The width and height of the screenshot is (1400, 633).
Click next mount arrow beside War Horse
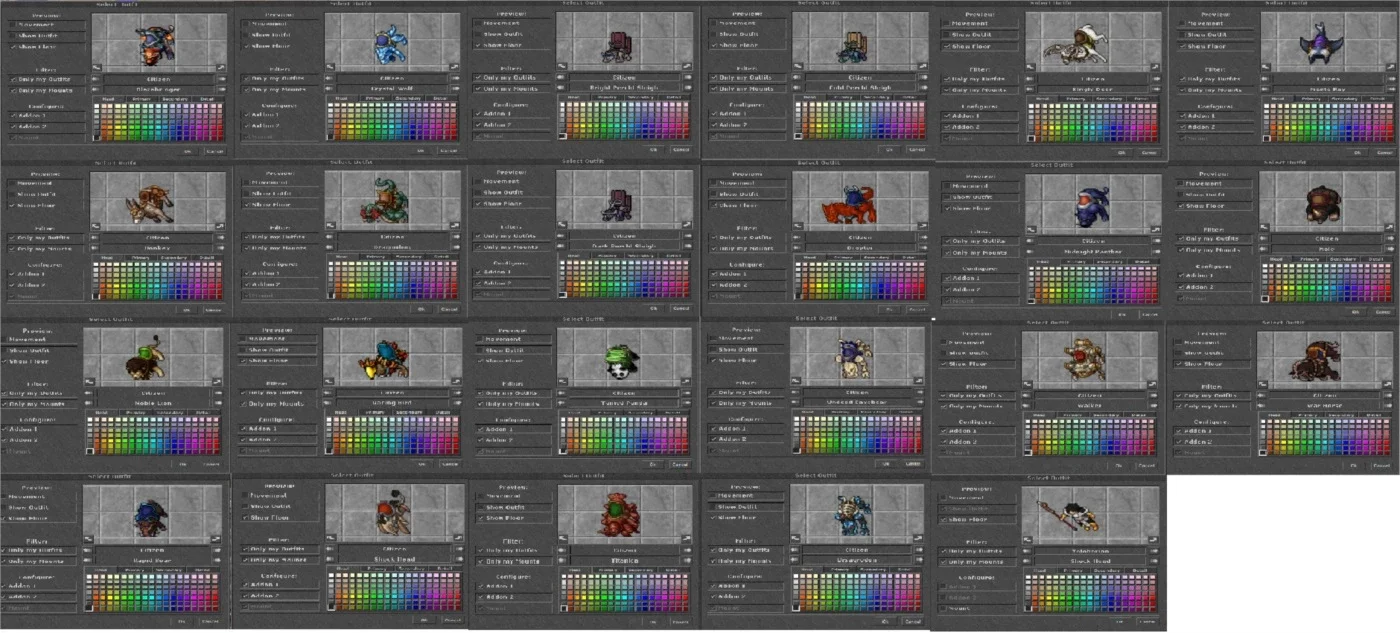(1388, 406)
